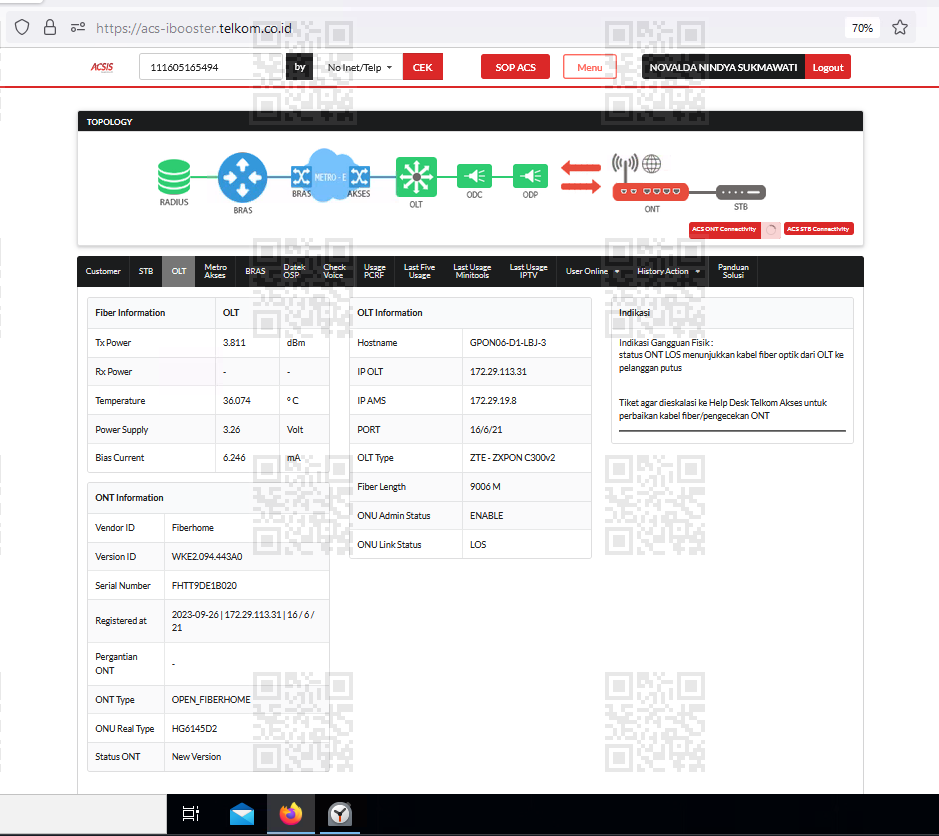
Task: Click the loading spinner beside ACS ONT Connectivity
Action: [x=771, y=229]
